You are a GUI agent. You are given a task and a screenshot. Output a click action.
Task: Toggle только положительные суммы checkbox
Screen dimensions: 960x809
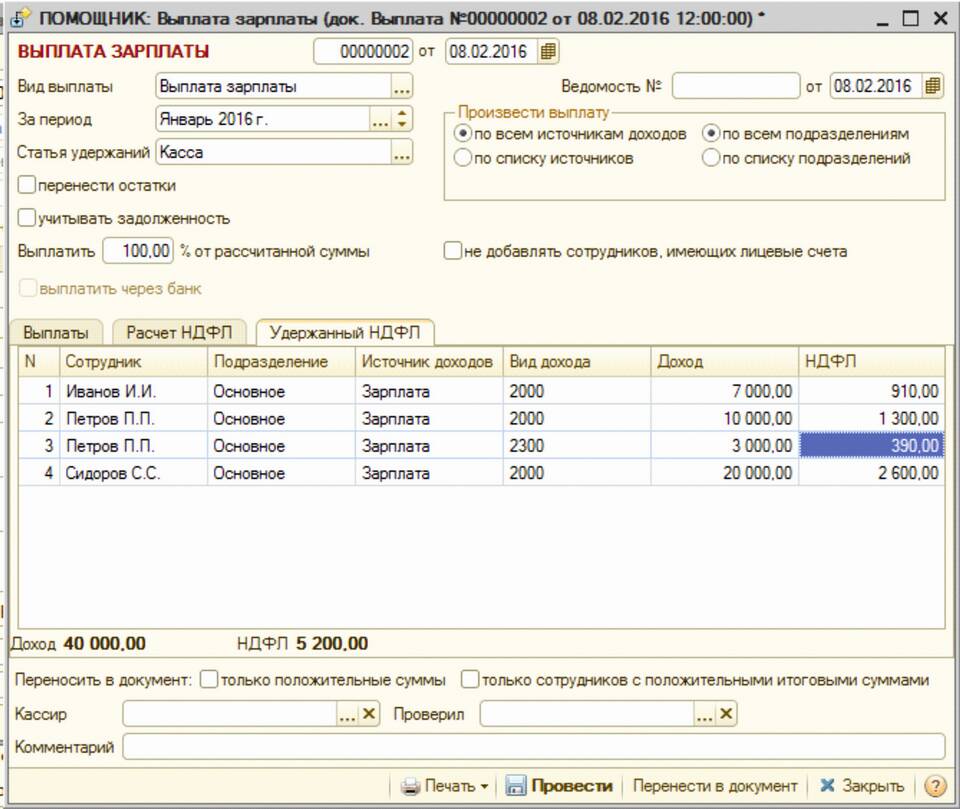tap(209, 680)
